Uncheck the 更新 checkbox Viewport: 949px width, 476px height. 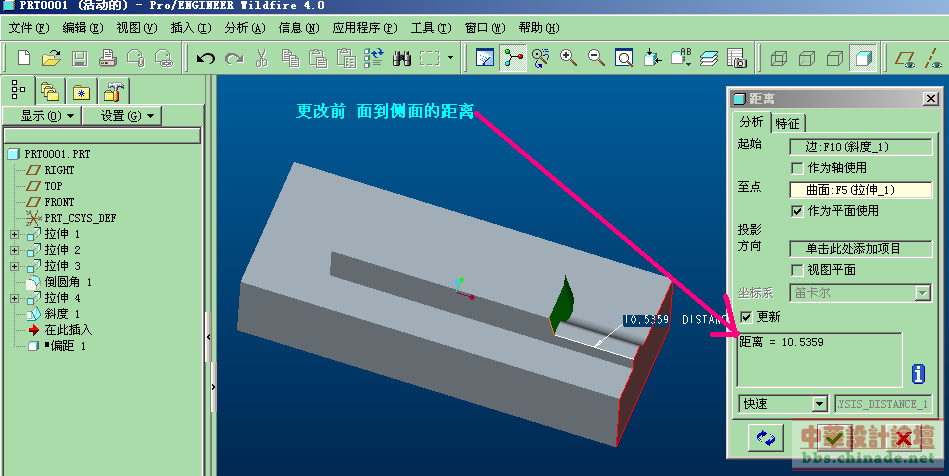click(746, 317)
